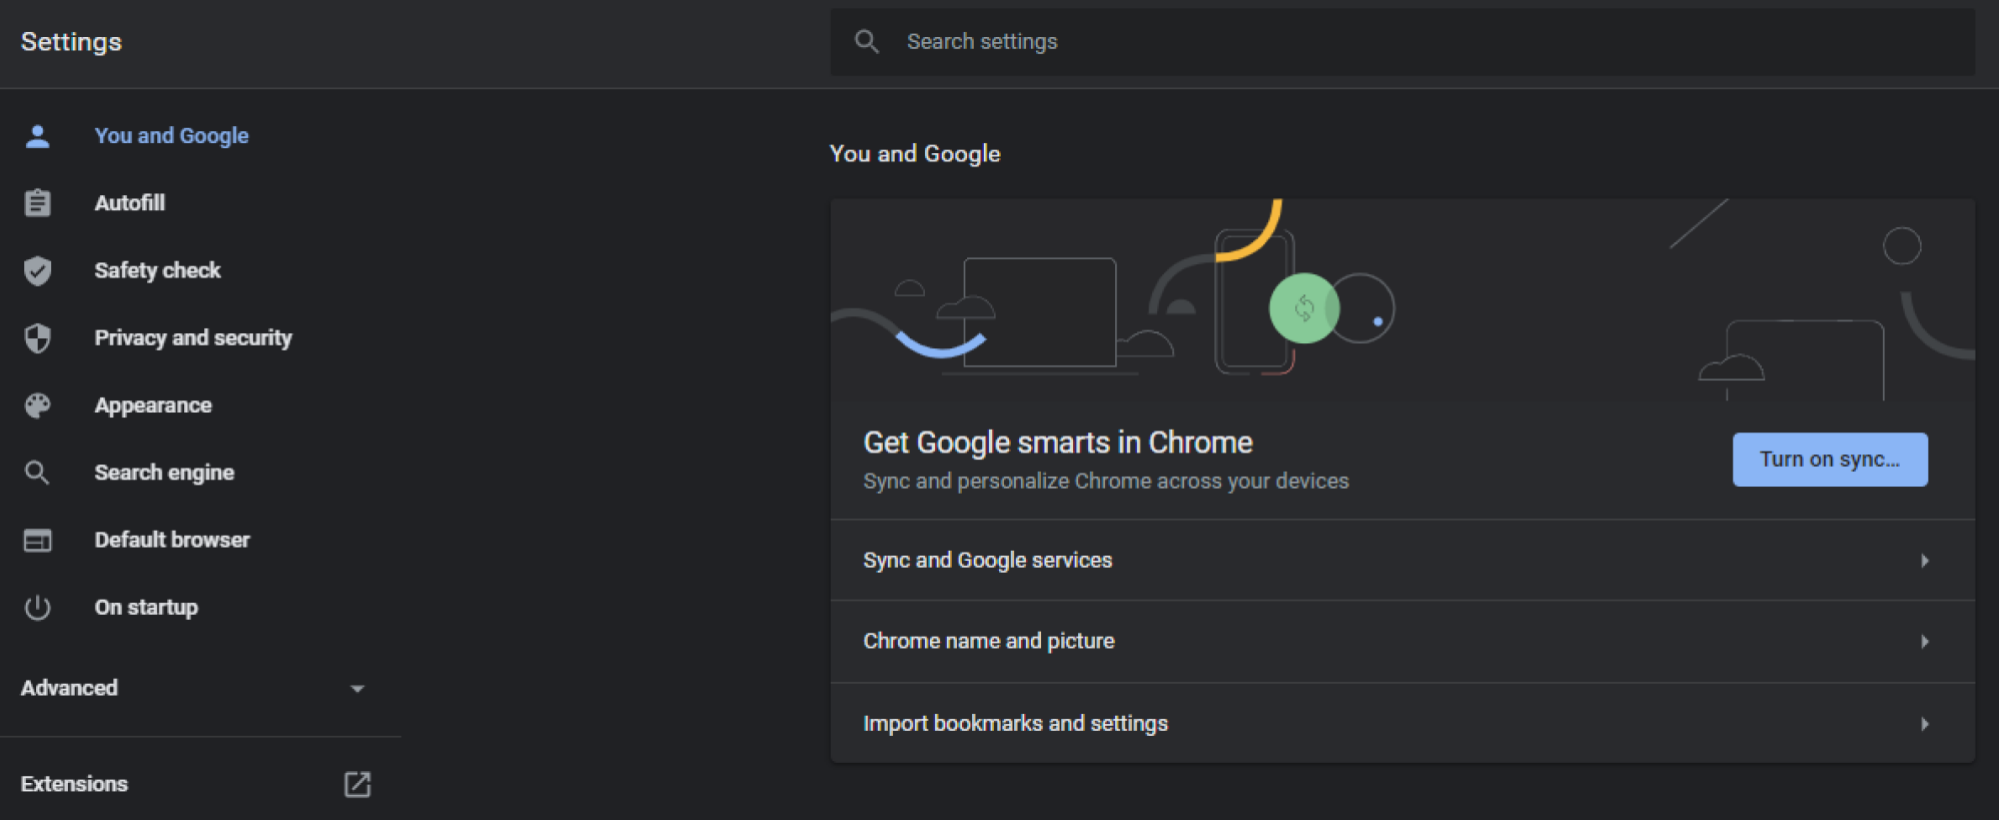Select Appearance in the sidebar
The image size is (1999, 820).
153,405
